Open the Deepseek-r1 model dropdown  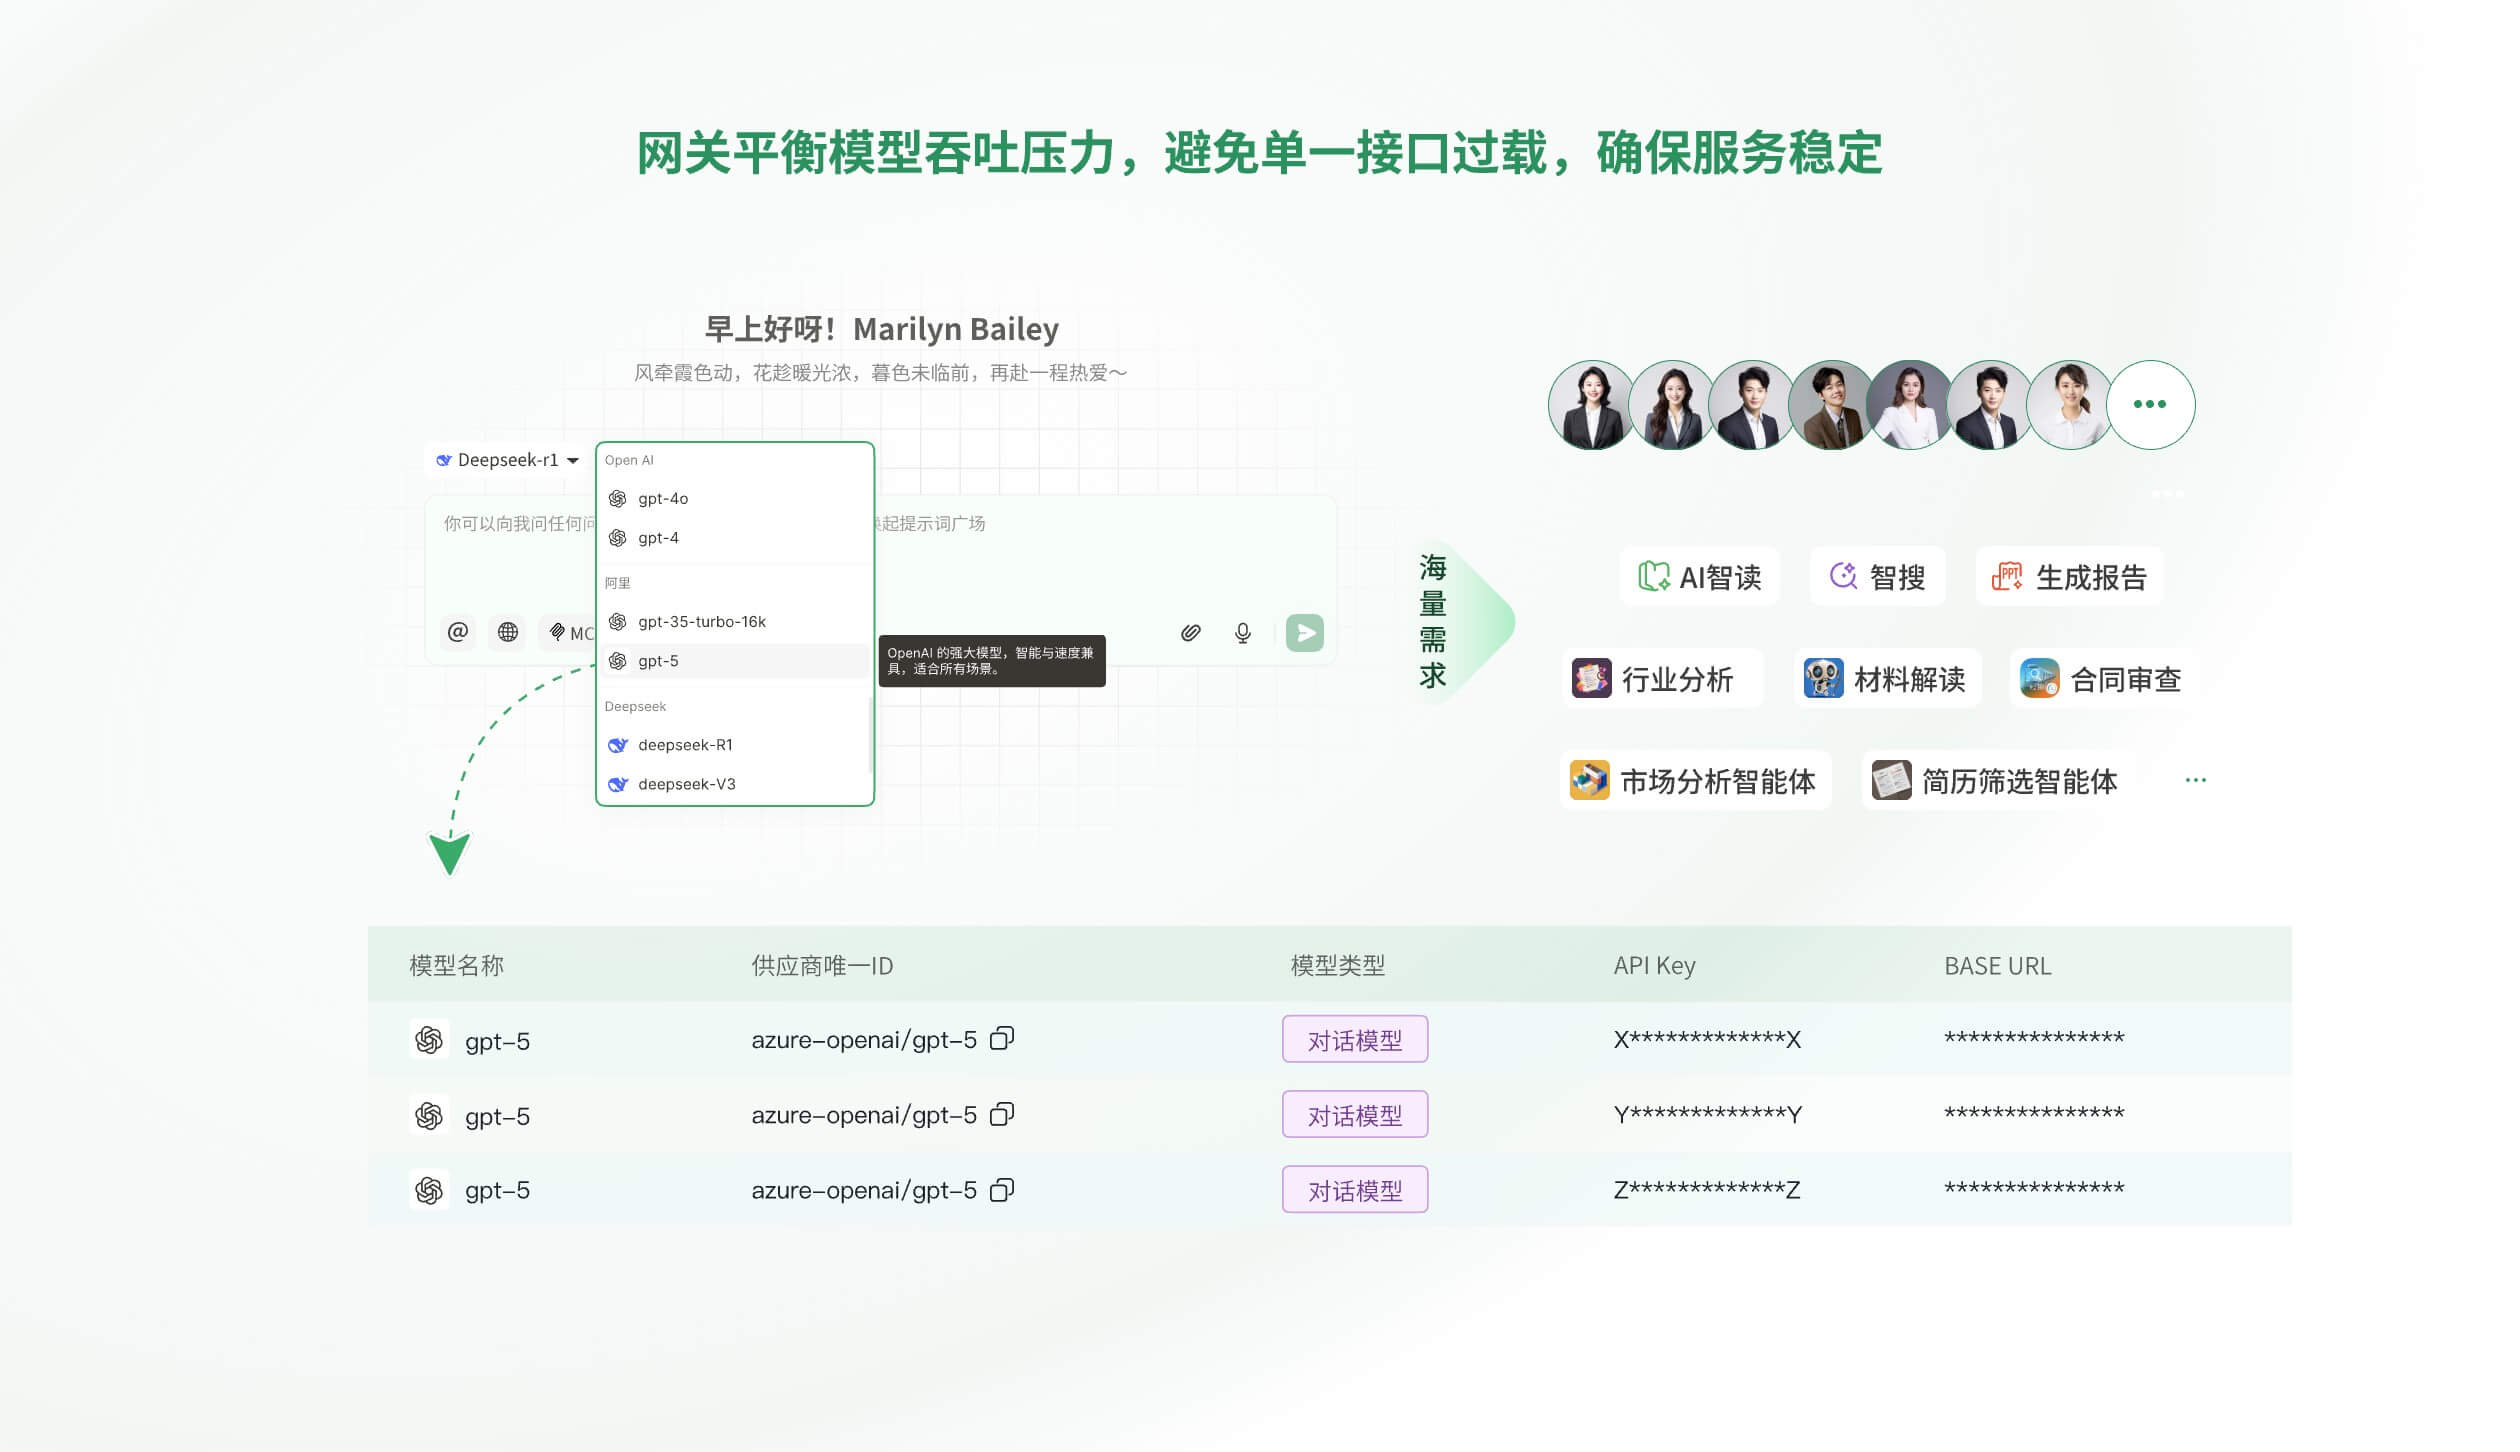(x=508, y=460)
